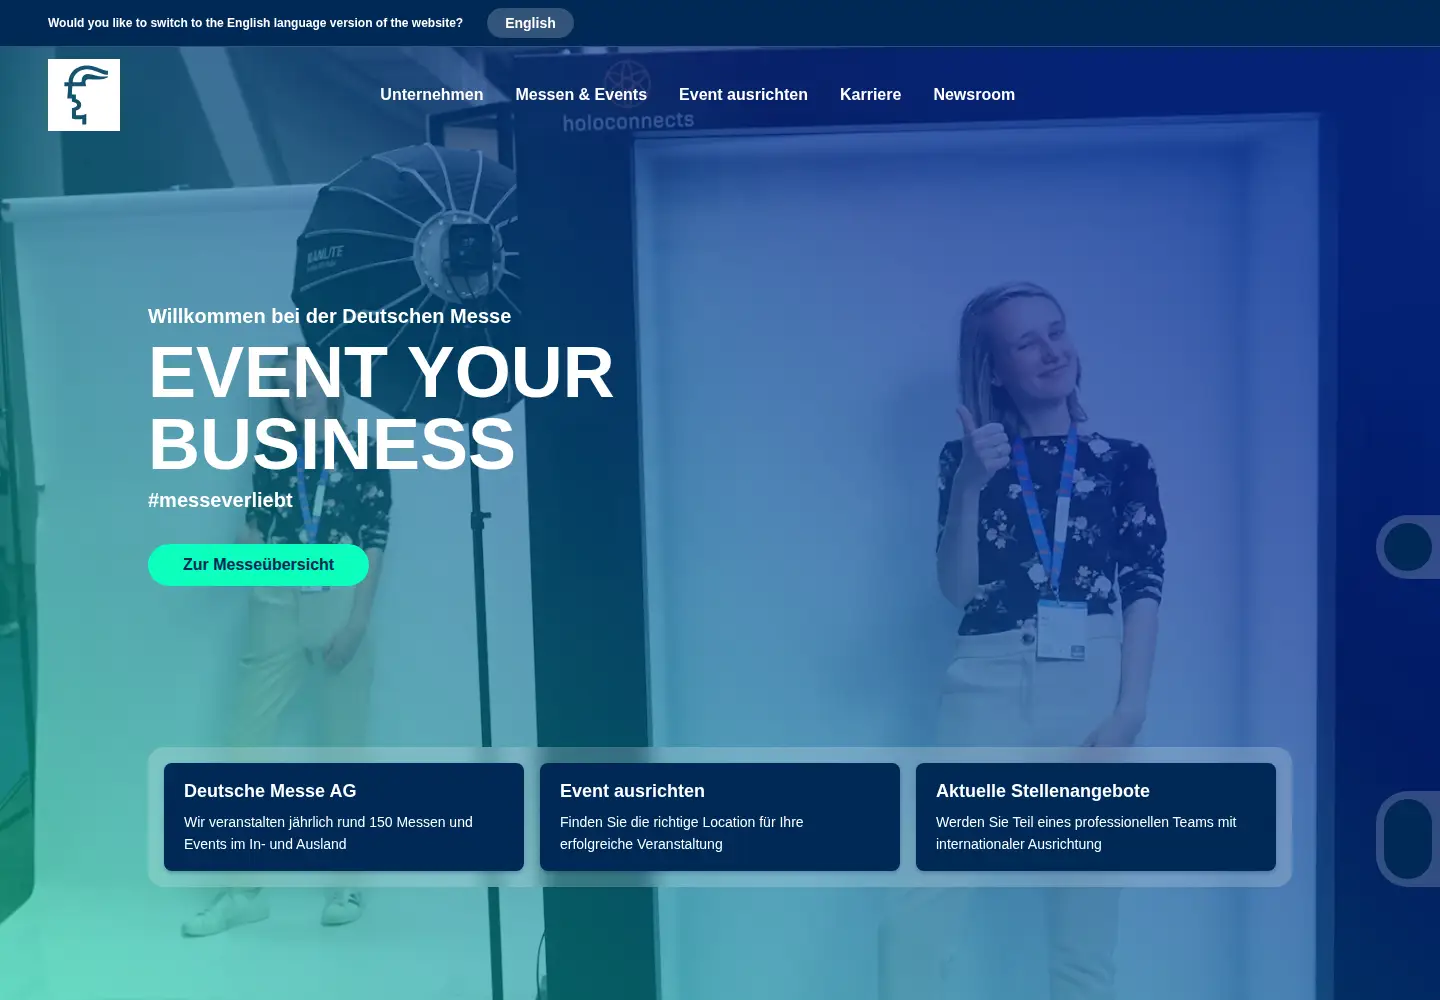Go to the Karriere section
Viewport: 1440px width, 1000px height.
pyautogui.click(x=870, y=94)
